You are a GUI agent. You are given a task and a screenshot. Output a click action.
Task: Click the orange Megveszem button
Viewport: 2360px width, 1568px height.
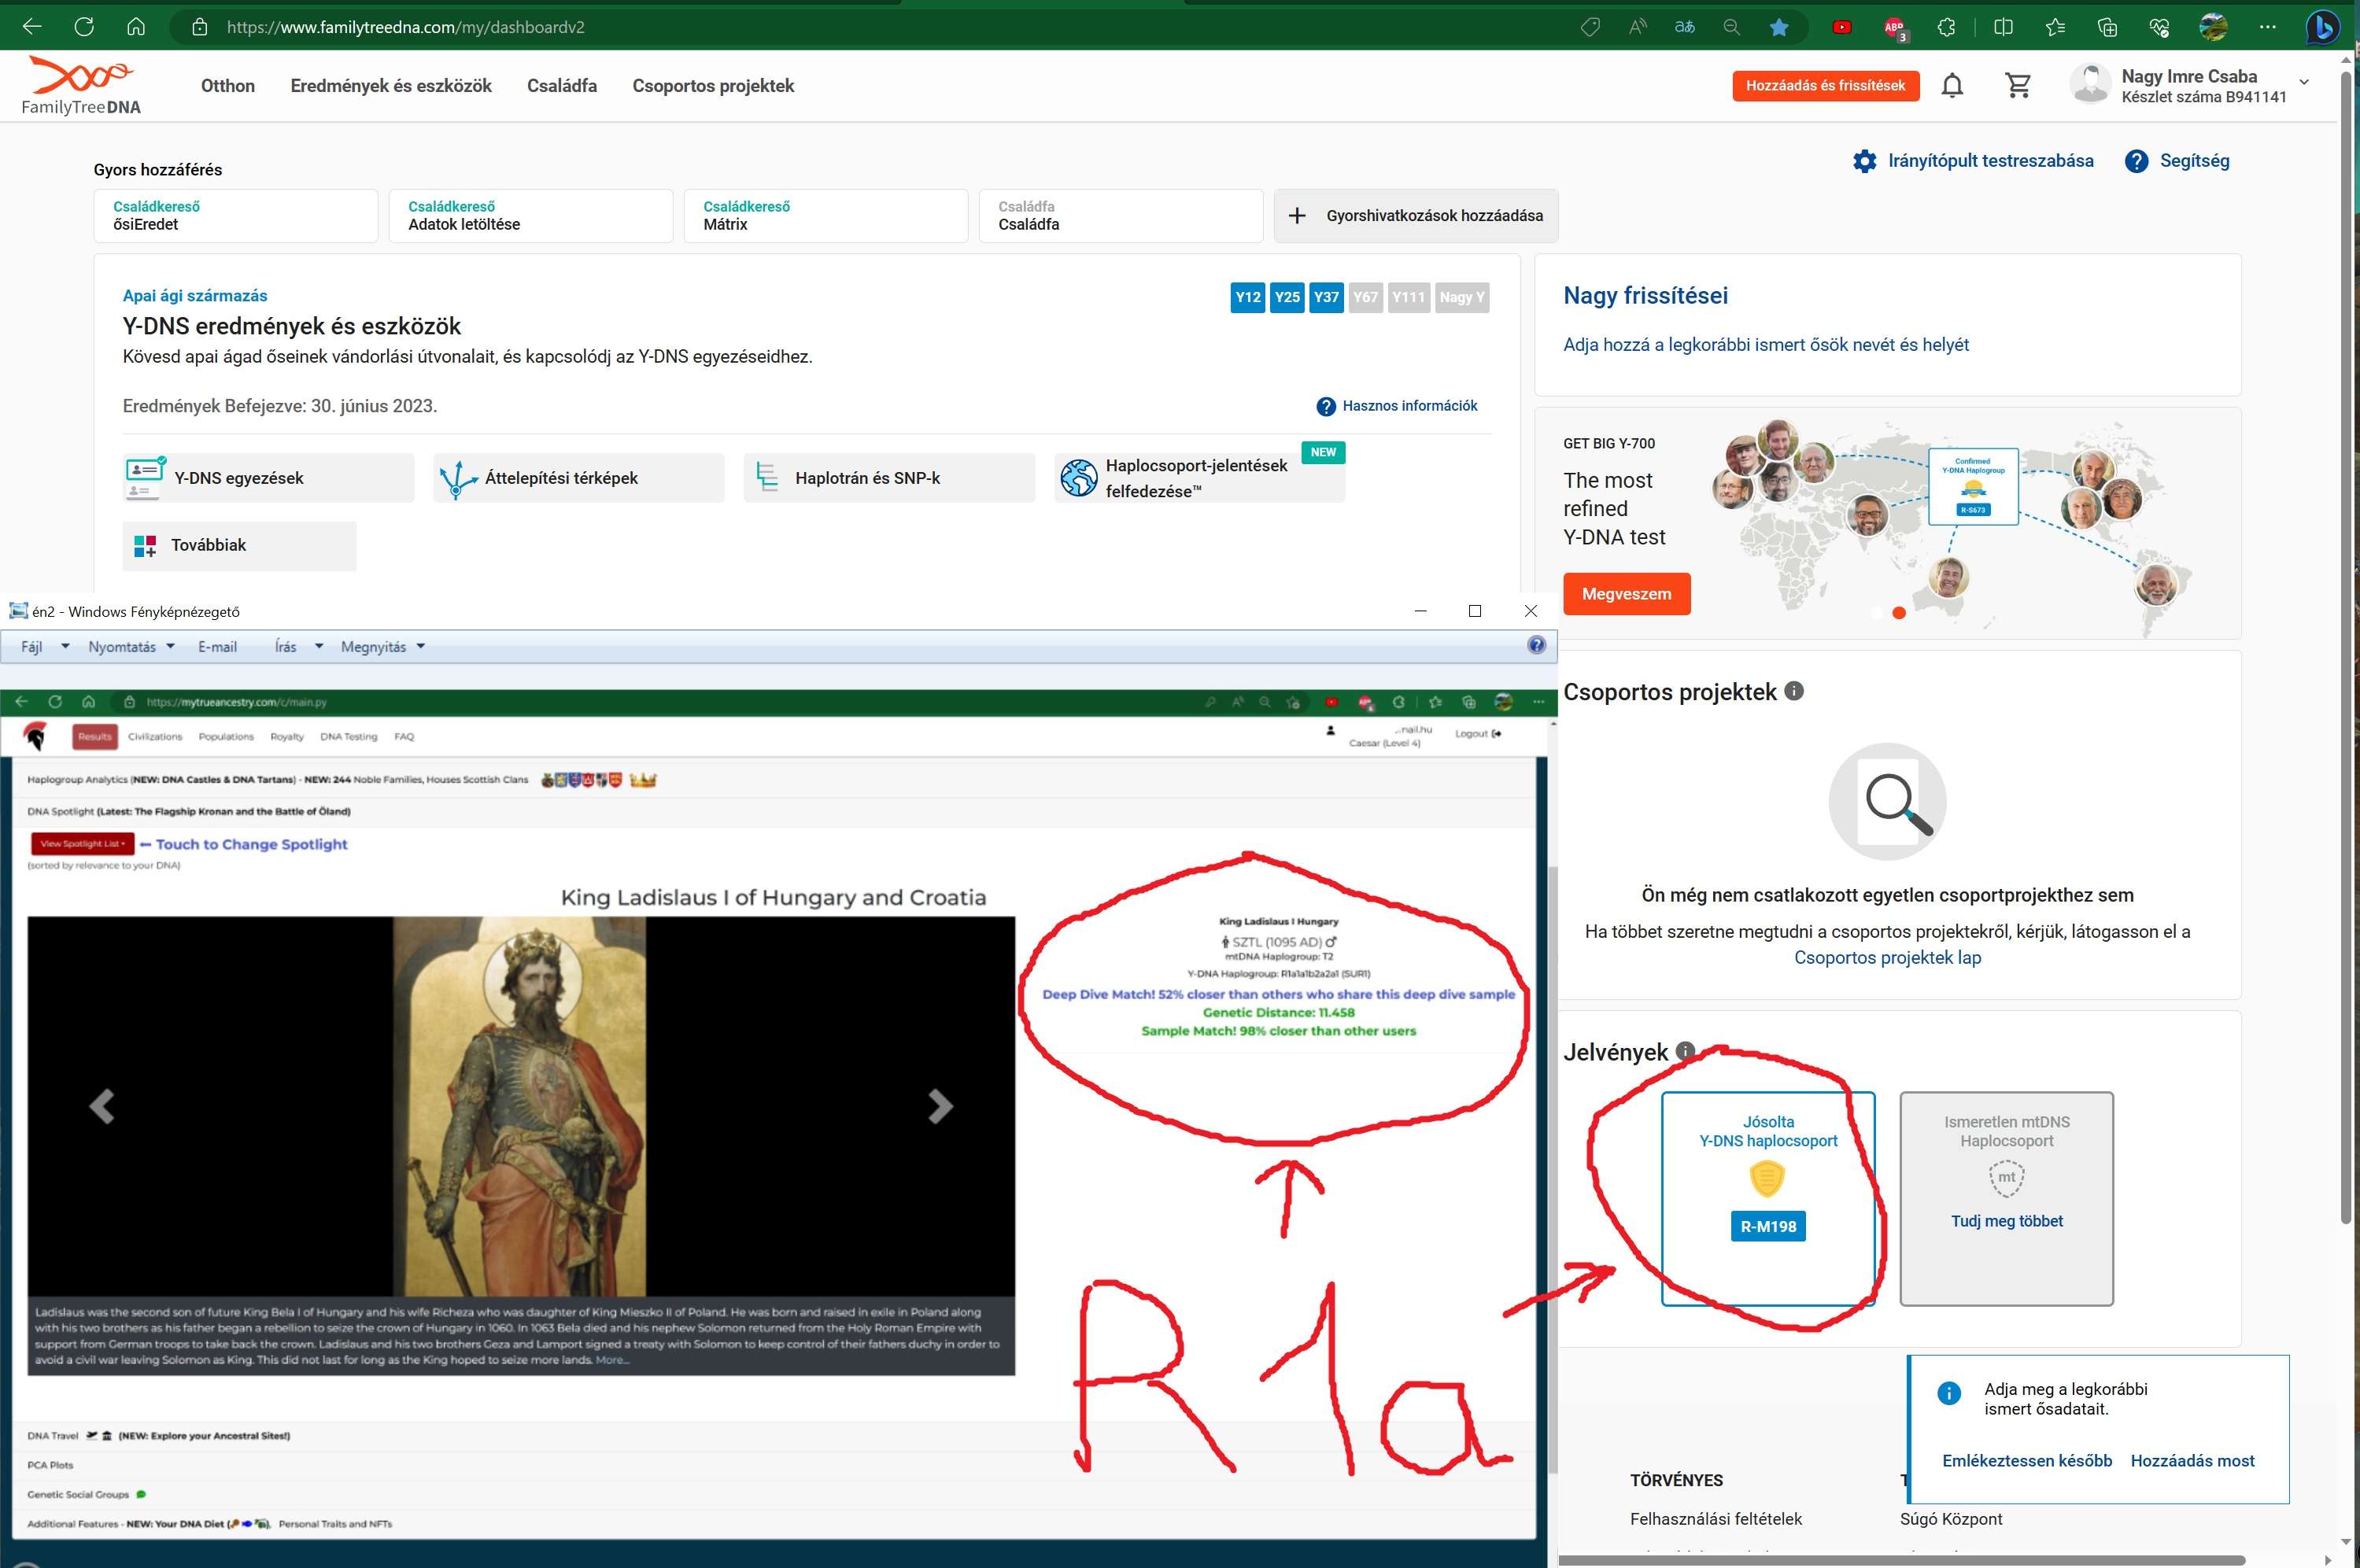click(1626, 594)
